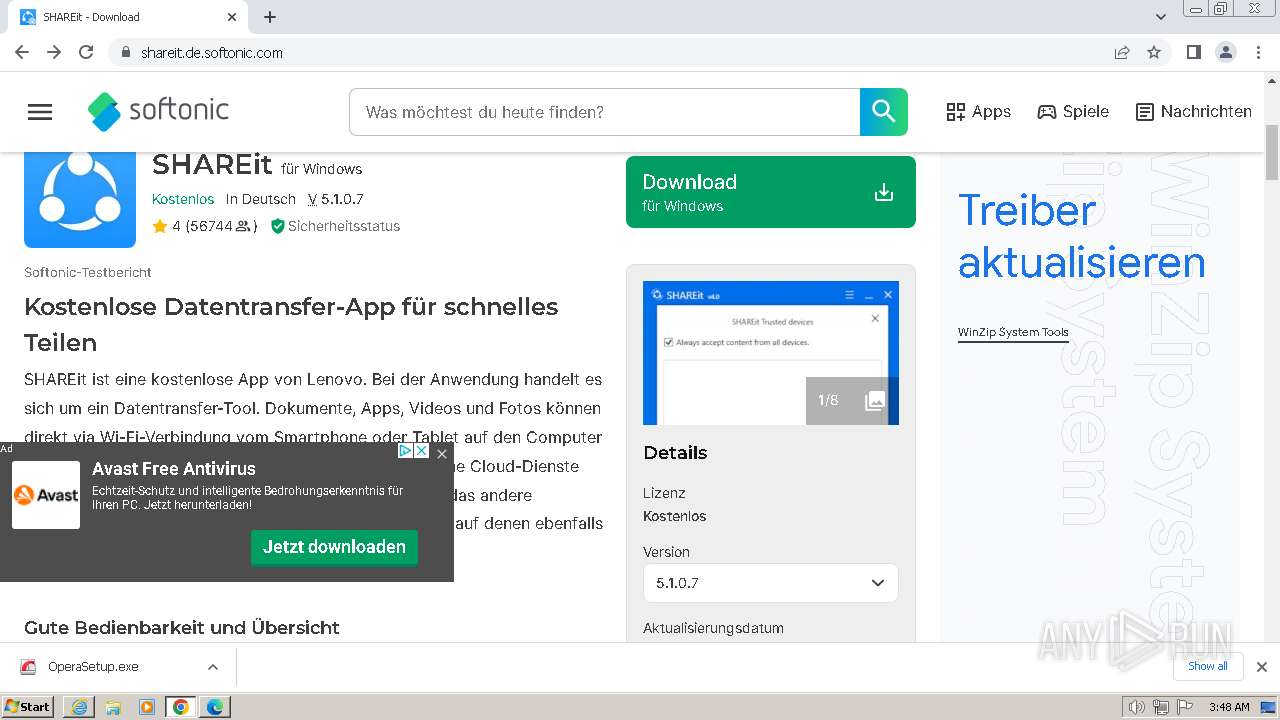The image size is (1280, 720).
Task: Open the tab search dropdown arrow
Action: click(1161, 17)
